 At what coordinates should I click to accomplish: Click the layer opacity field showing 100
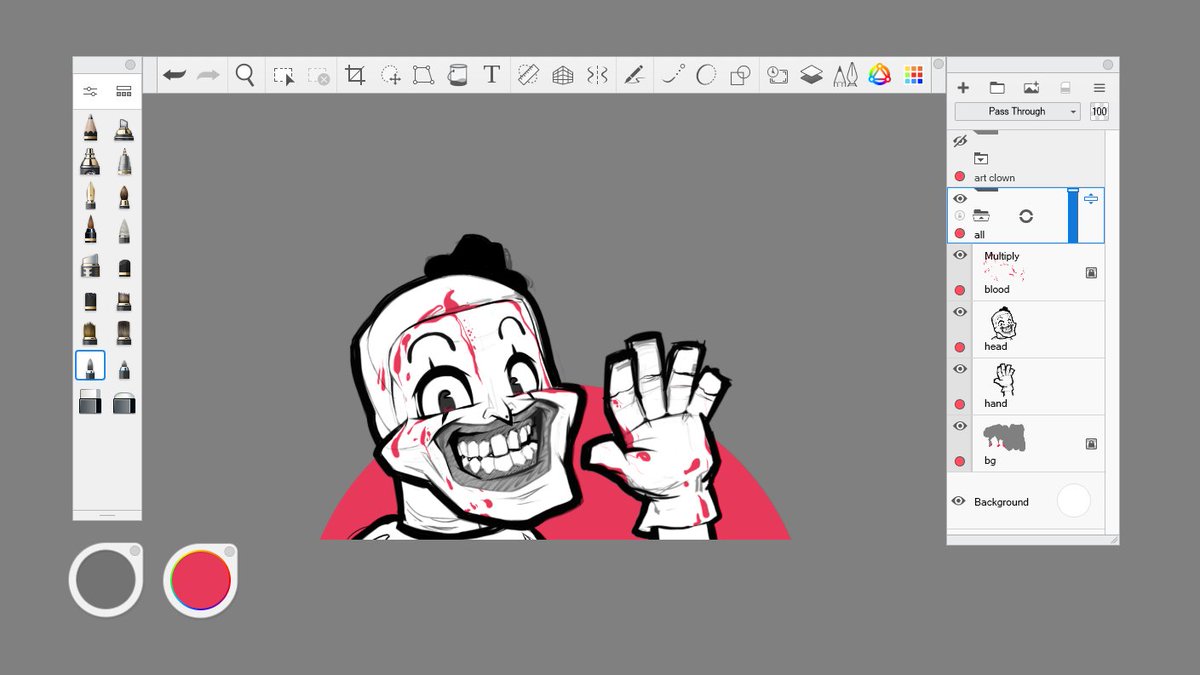pyautogui.click(x=1099, y=111)
